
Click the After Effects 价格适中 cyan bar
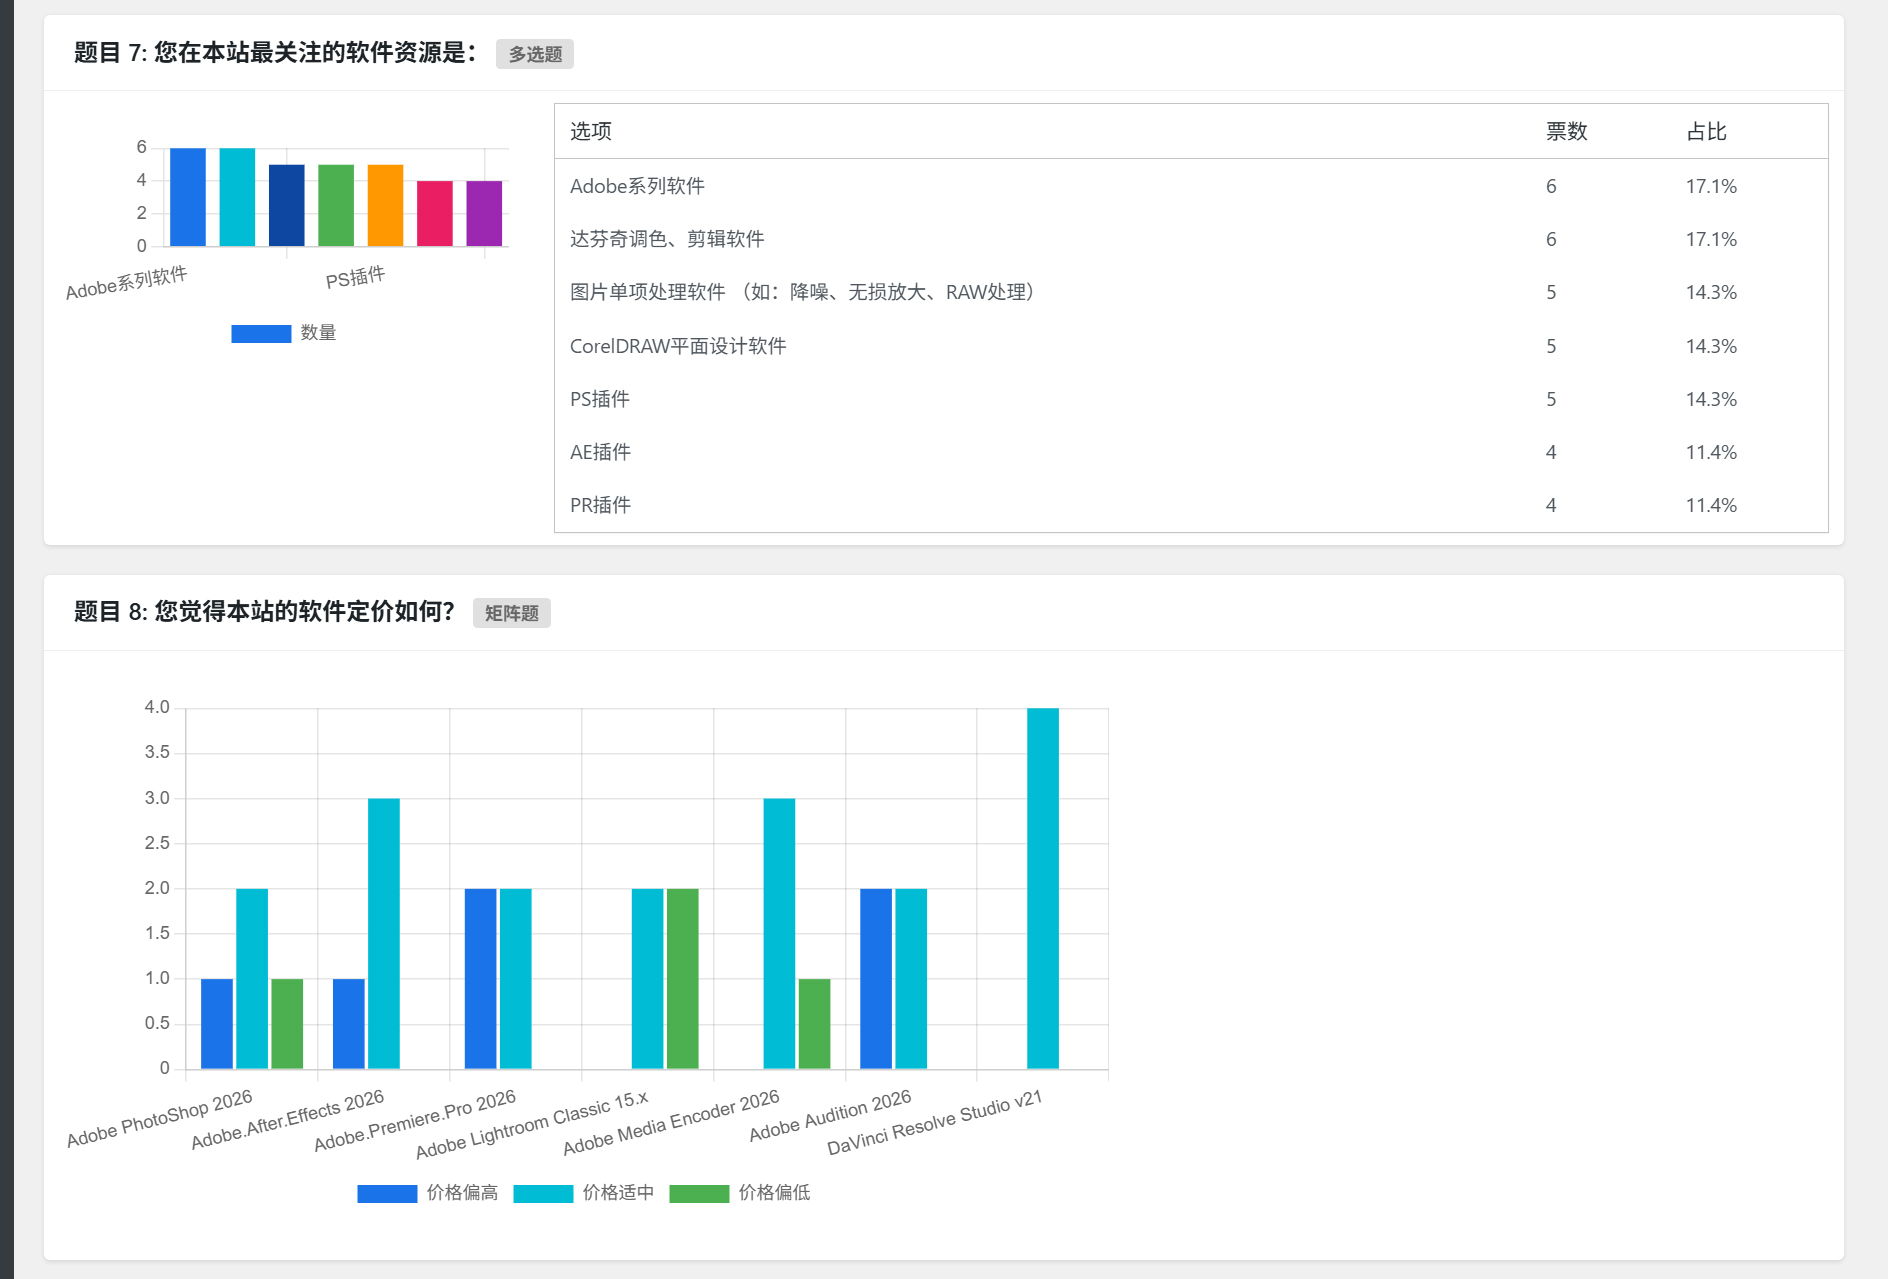384,933
